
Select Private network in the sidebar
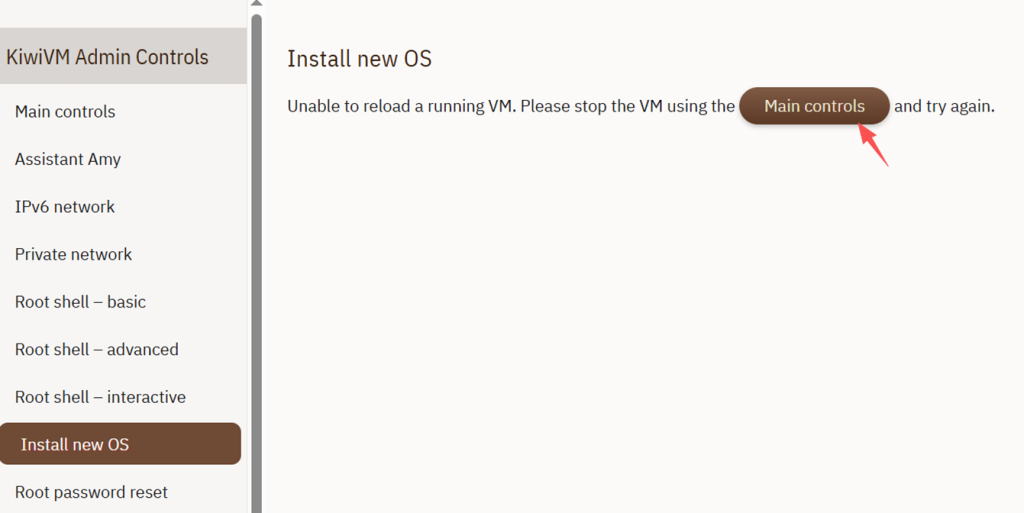tap(73, 255)
